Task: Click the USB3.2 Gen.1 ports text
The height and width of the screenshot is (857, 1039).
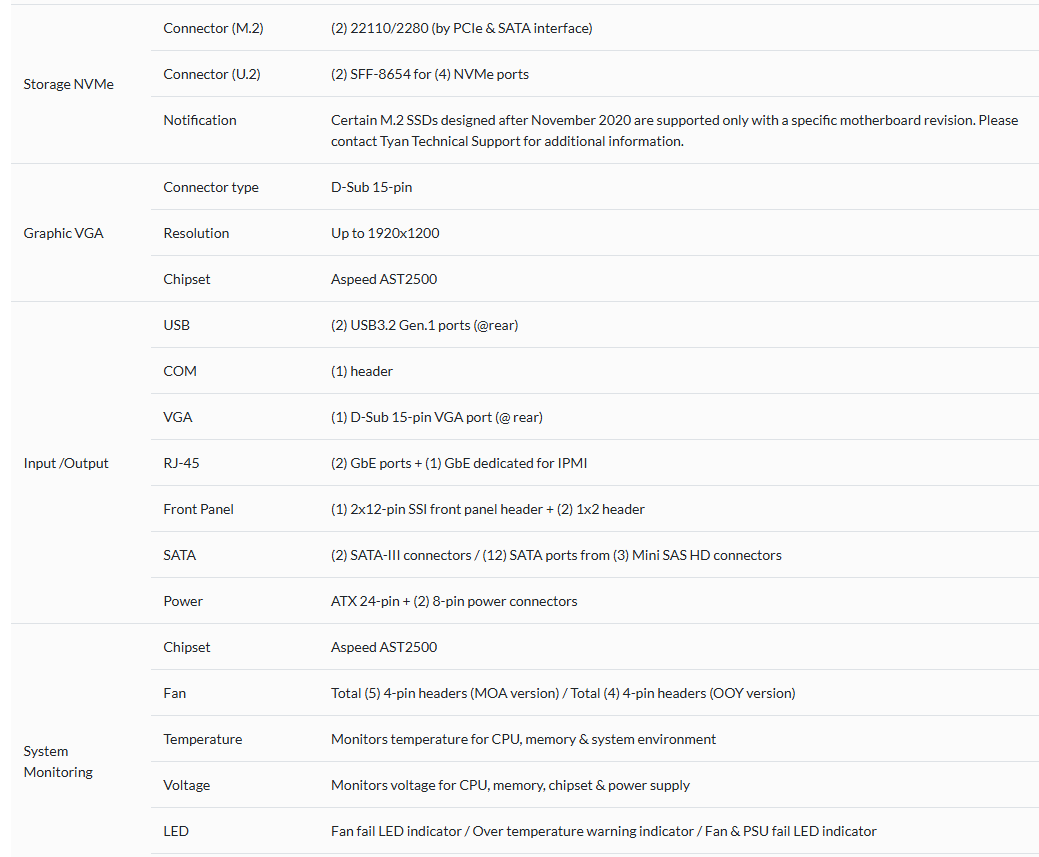Action: pyautogui.click(x=424, y=325)
